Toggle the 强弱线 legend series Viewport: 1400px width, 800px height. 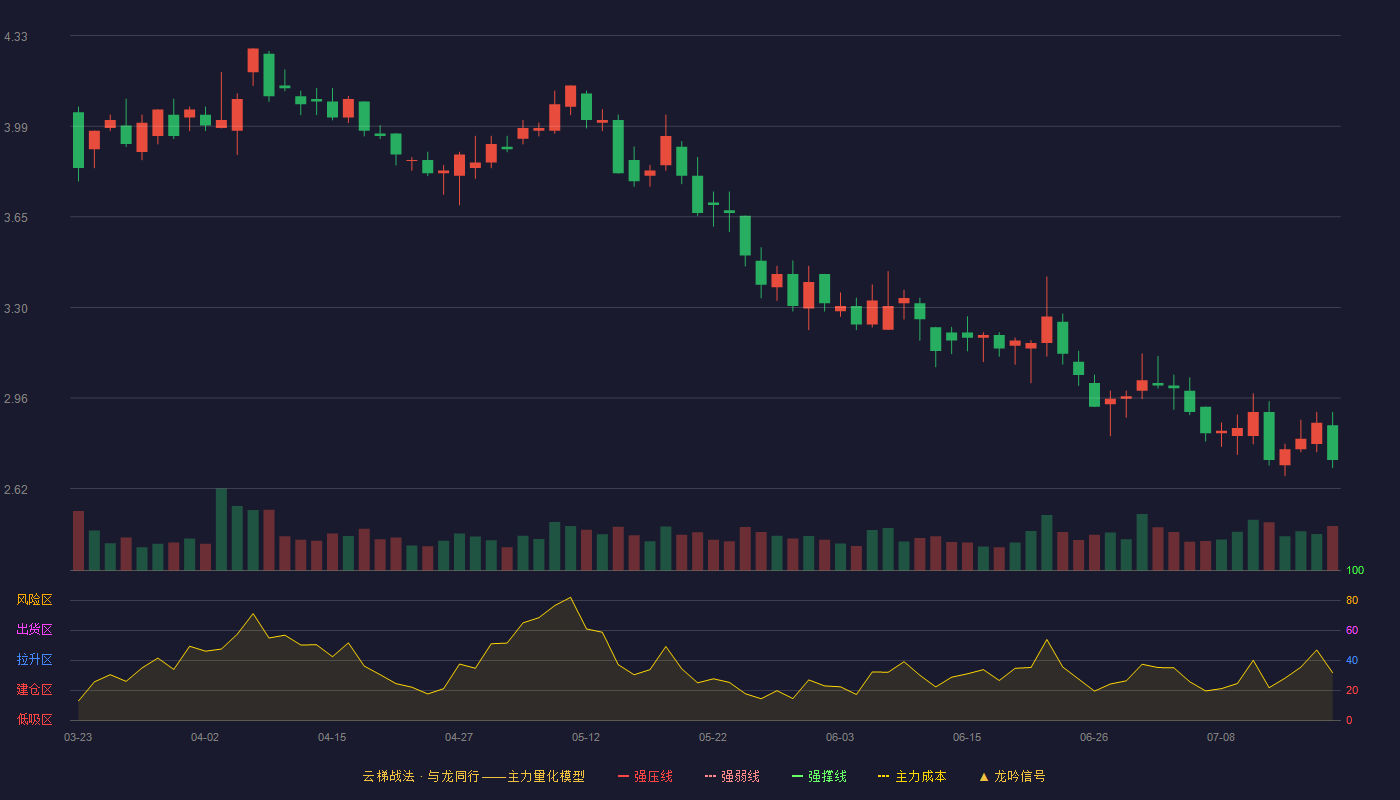[732, 776]
